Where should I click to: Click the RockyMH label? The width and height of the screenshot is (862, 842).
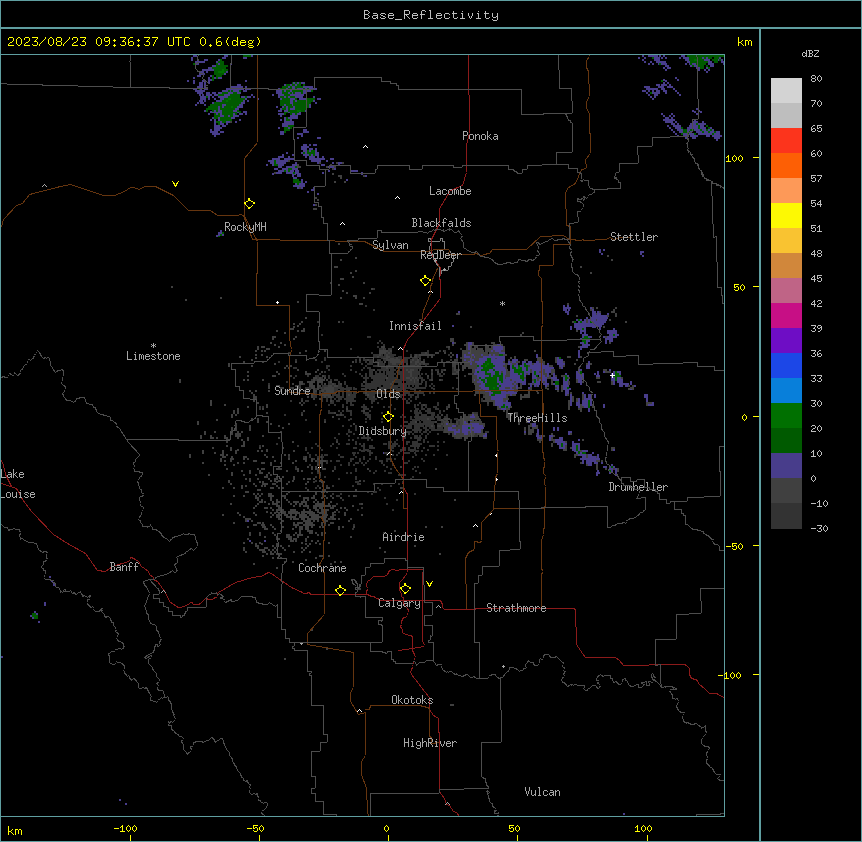[x=245, y=227]
